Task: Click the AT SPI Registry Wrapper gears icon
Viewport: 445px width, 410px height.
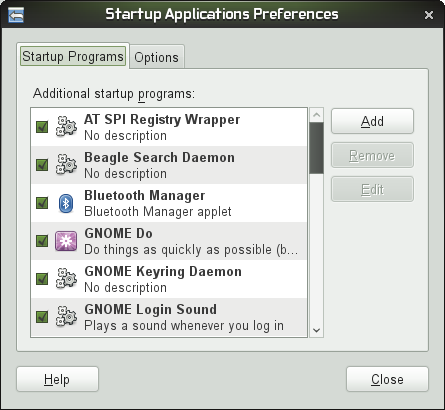Action: [x=66, y=127]
